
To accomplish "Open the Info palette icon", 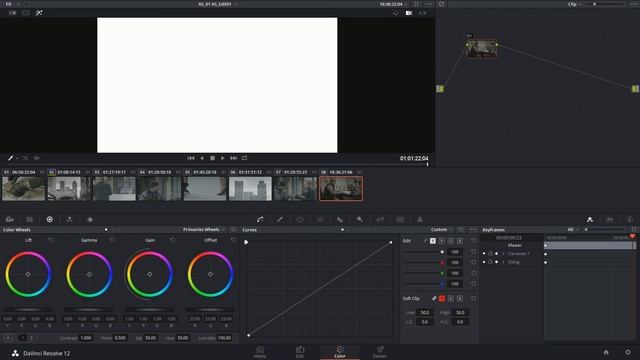I will [630, 220].
